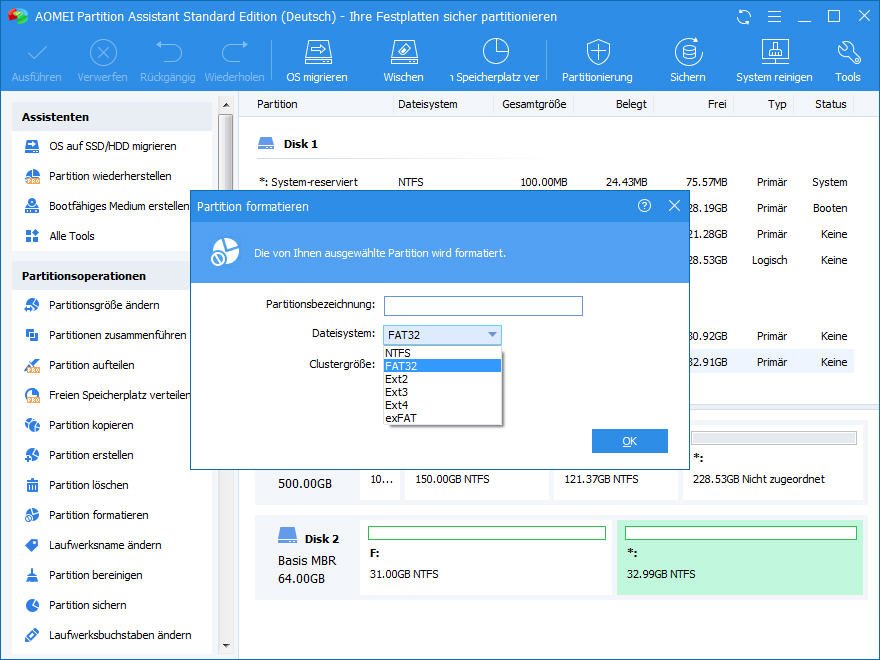
Task: Click the help question mark in the dialog
Action: [x=644, y=206]
